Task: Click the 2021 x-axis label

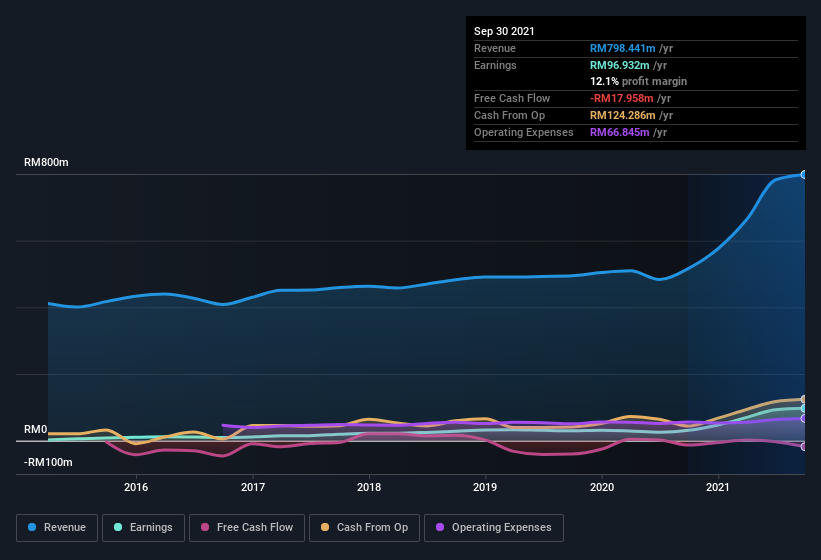Action: coord(717,487)
